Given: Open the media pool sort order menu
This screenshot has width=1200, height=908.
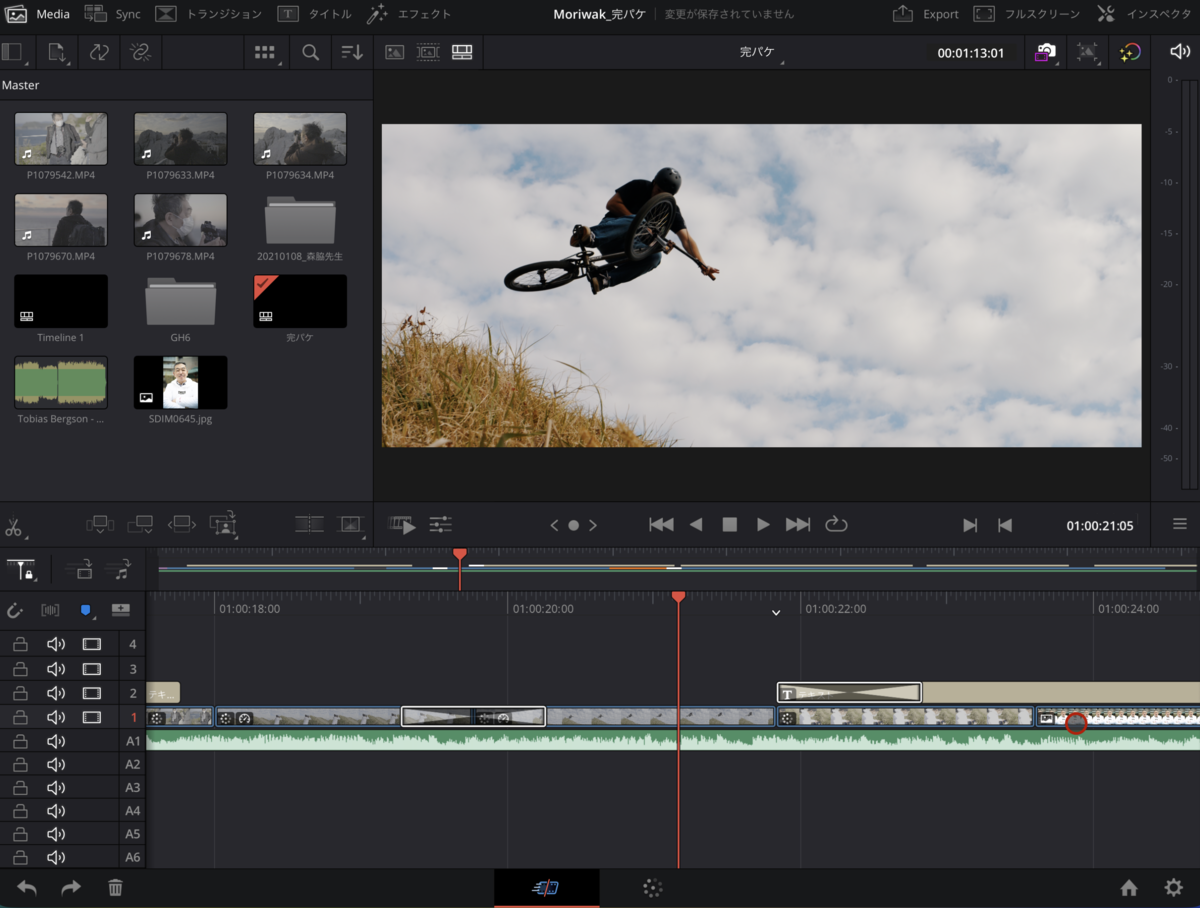Looking at the screenshot, I should click(351, 53).
